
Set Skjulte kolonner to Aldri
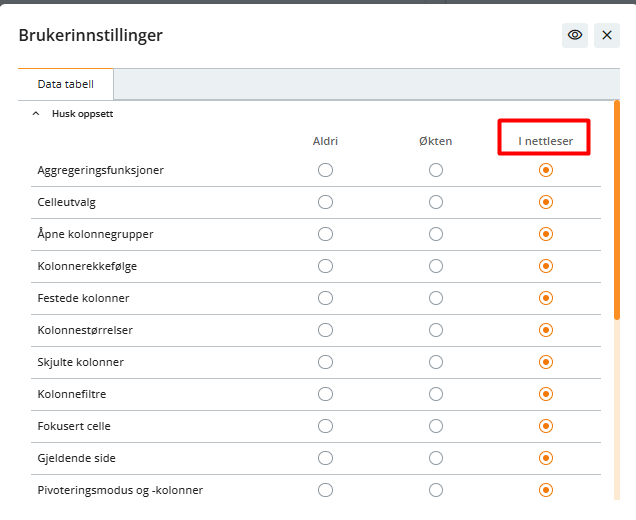[x=325, y=362]
